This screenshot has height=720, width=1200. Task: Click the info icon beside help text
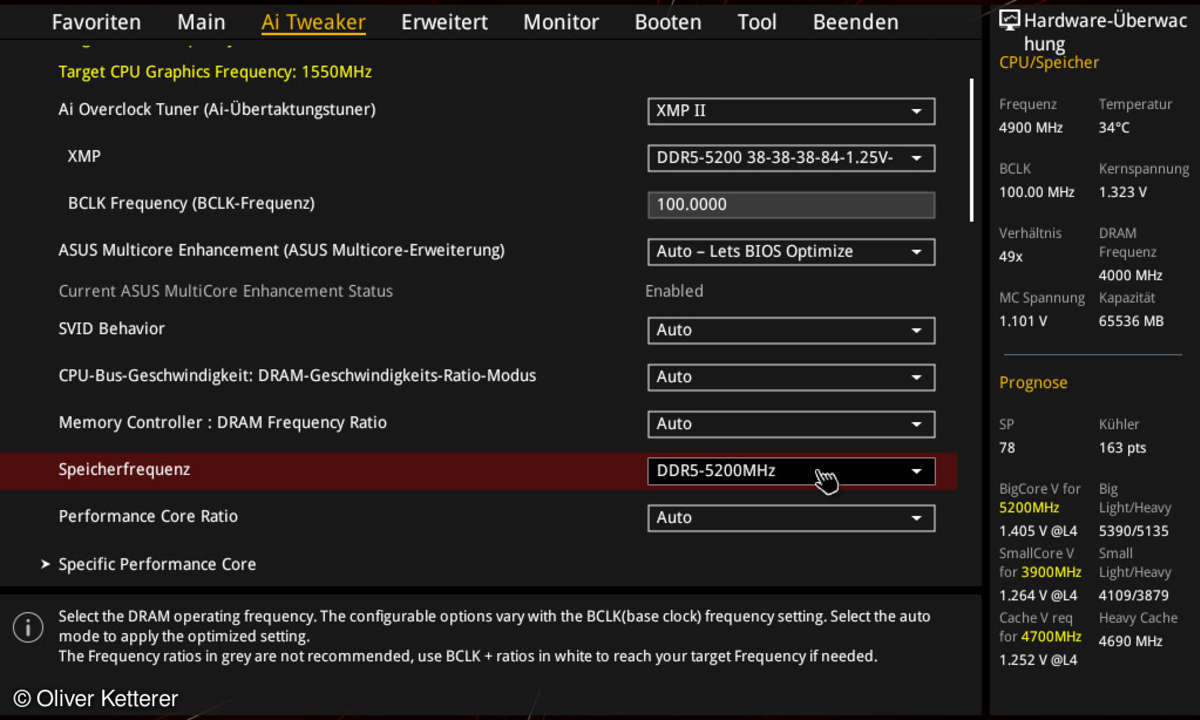pos(28,627)
